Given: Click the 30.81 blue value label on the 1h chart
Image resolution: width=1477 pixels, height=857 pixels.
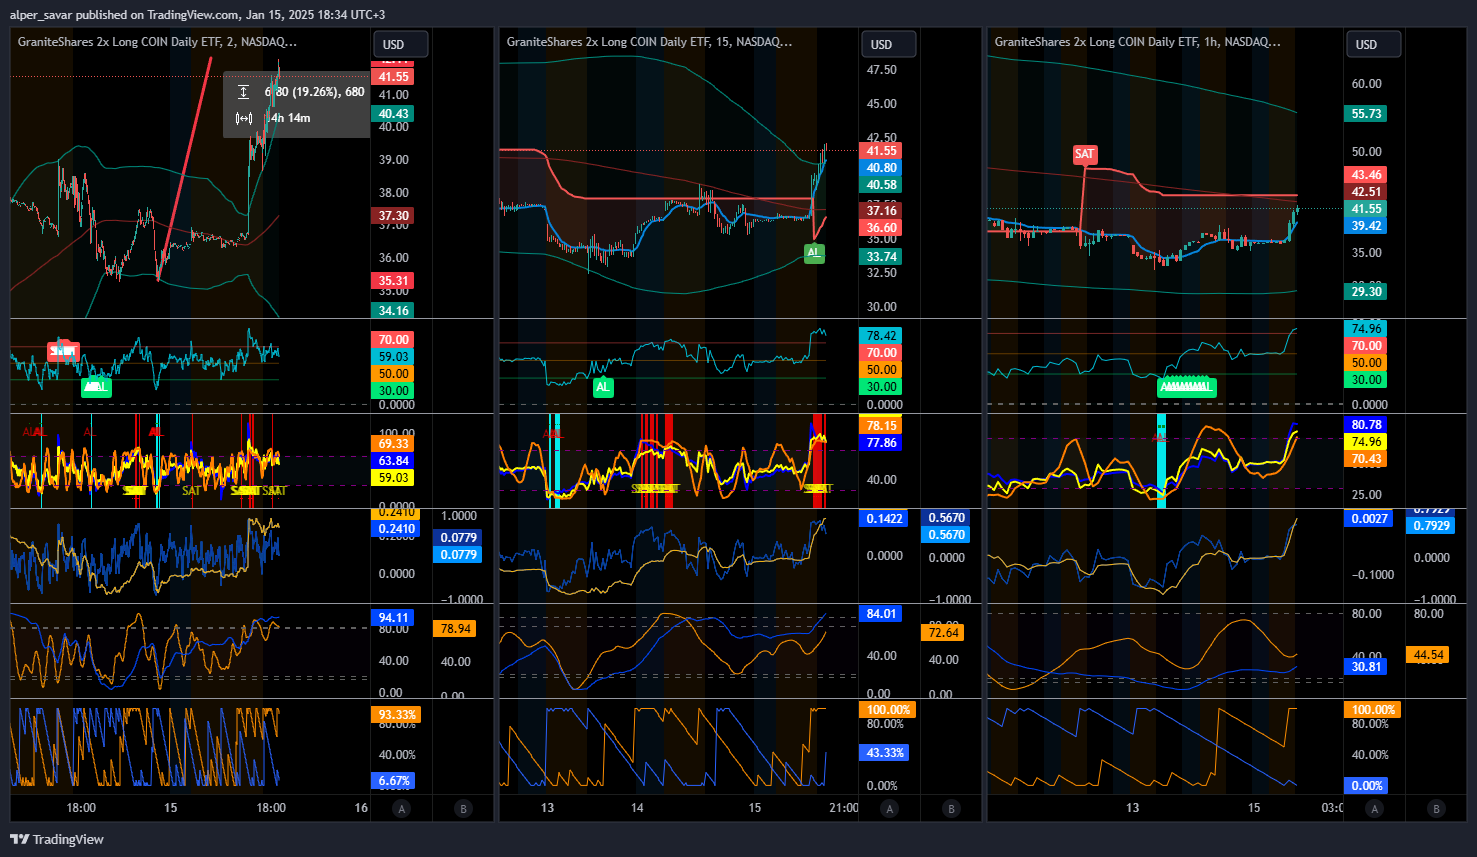Looking at the screenshot, I should pos(1366,667).
